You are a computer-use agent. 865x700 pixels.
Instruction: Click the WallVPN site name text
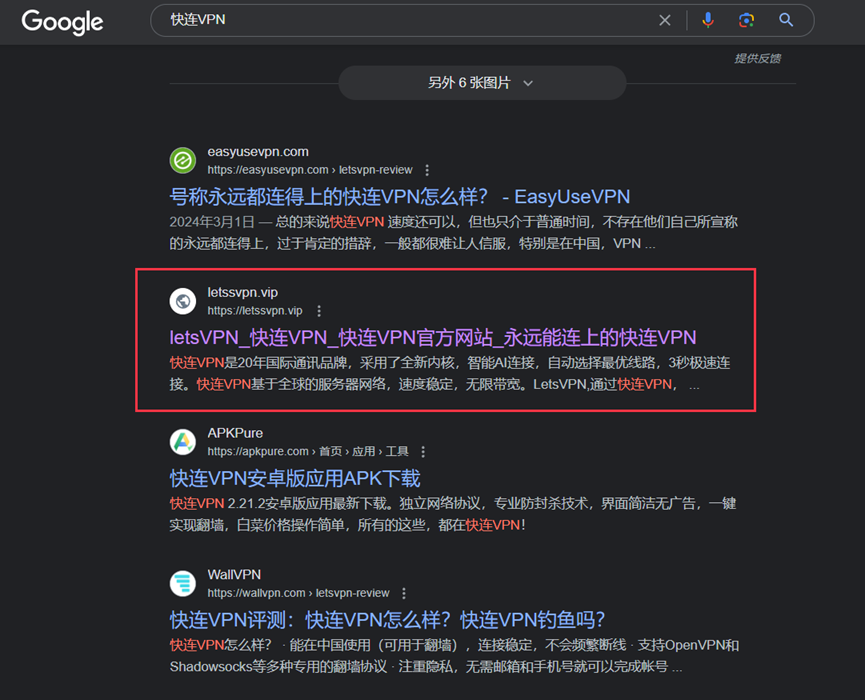coord(234,575)
